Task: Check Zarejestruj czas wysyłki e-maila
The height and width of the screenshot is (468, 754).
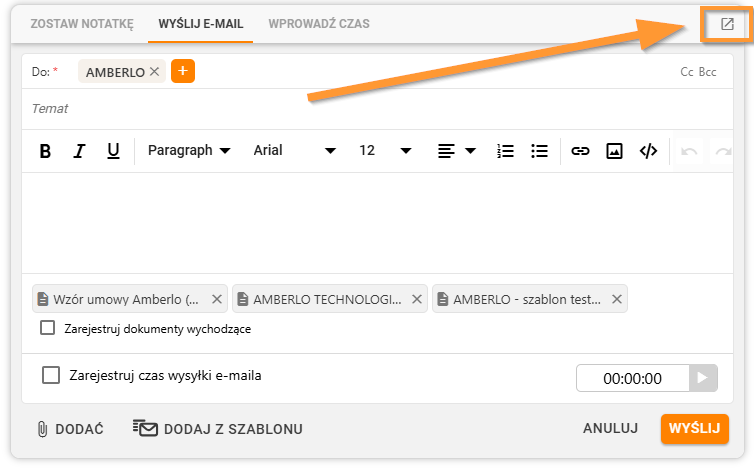Action: click(x=51, y=375)
